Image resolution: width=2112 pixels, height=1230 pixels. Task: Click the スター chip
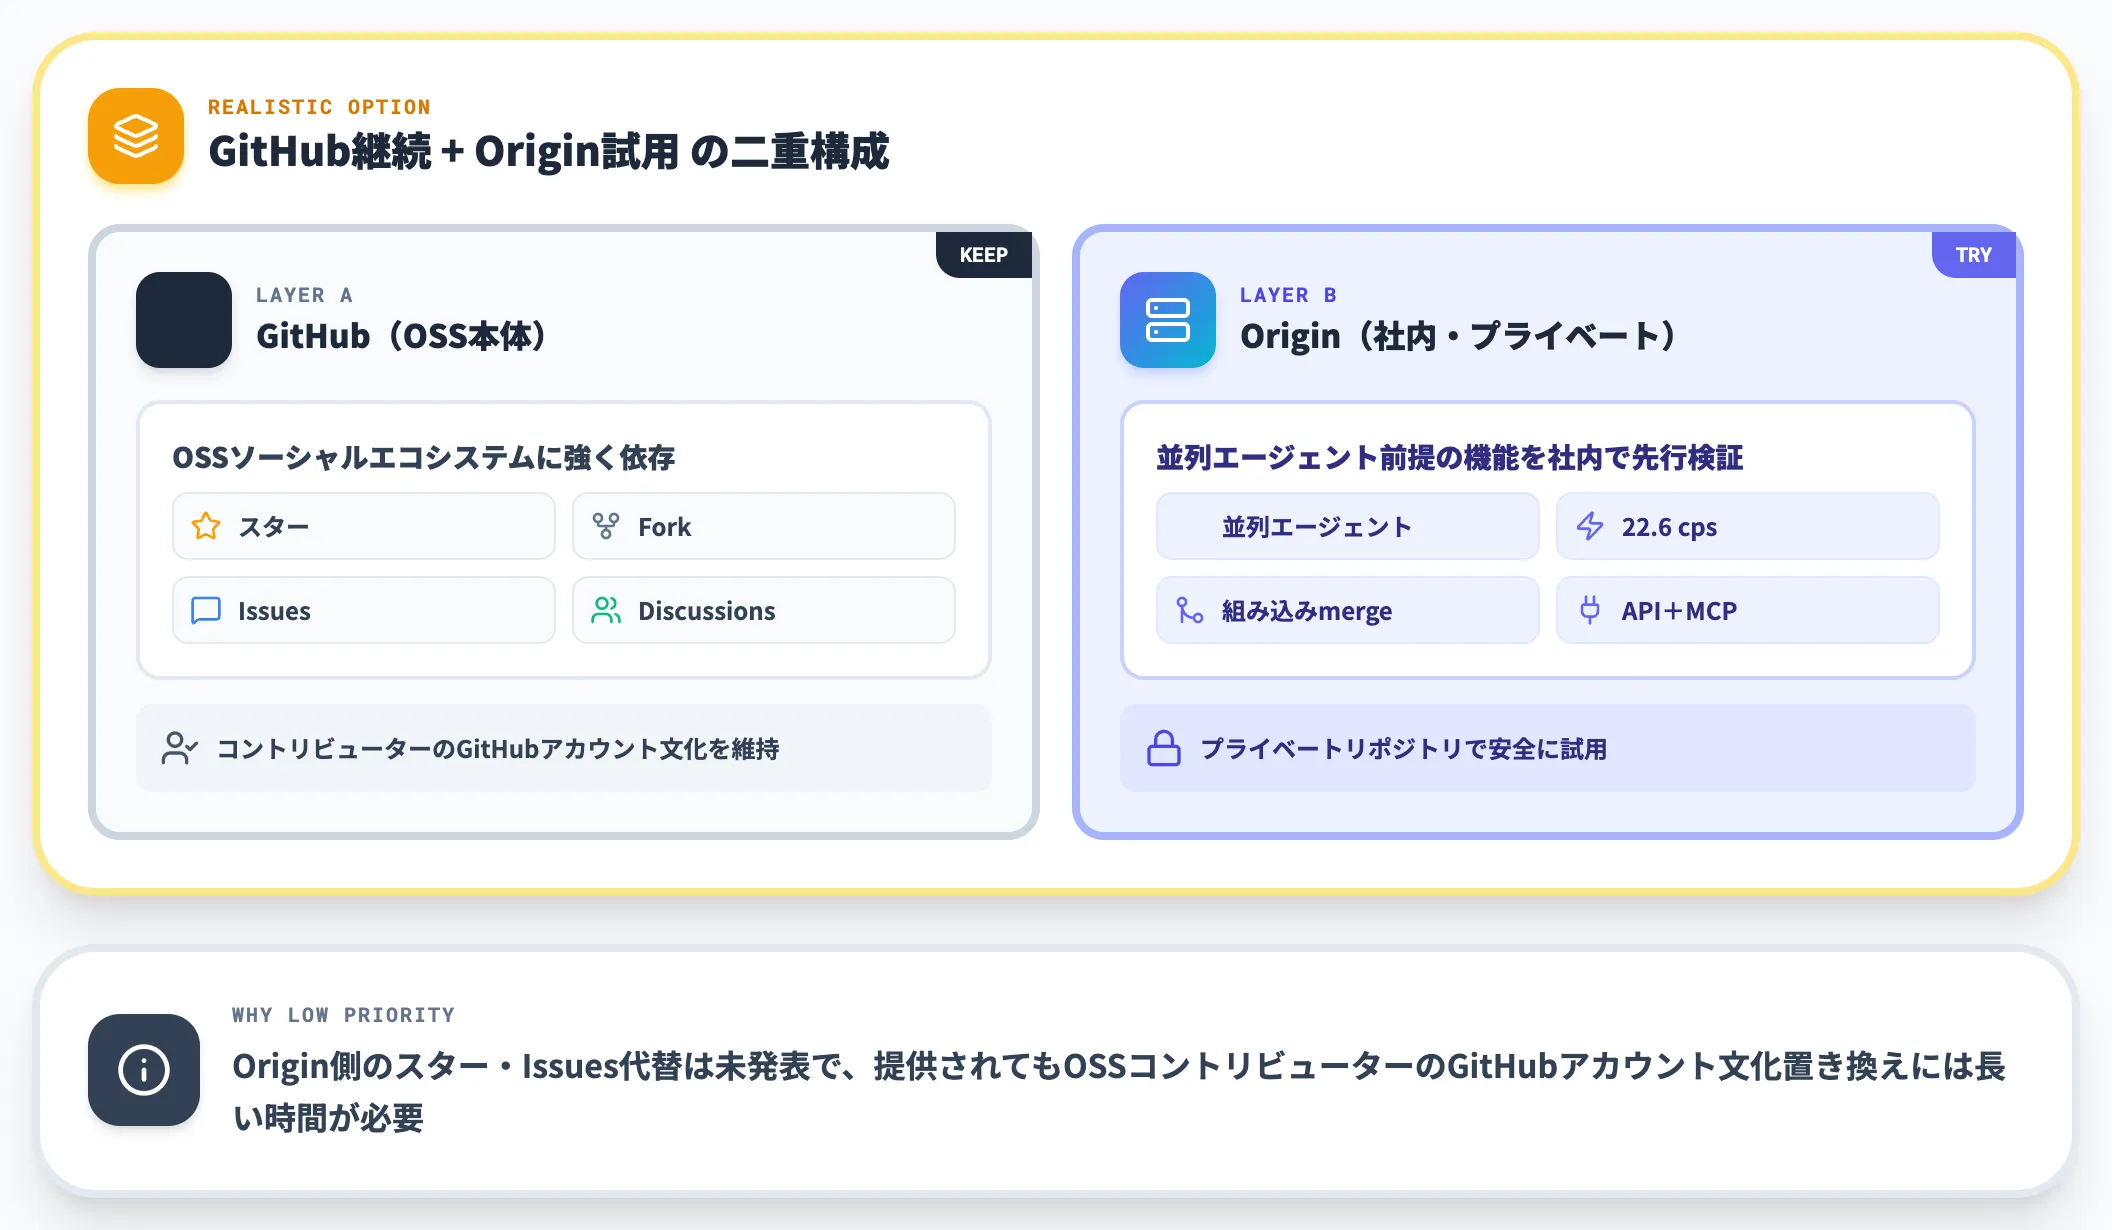tap(364, 526)
